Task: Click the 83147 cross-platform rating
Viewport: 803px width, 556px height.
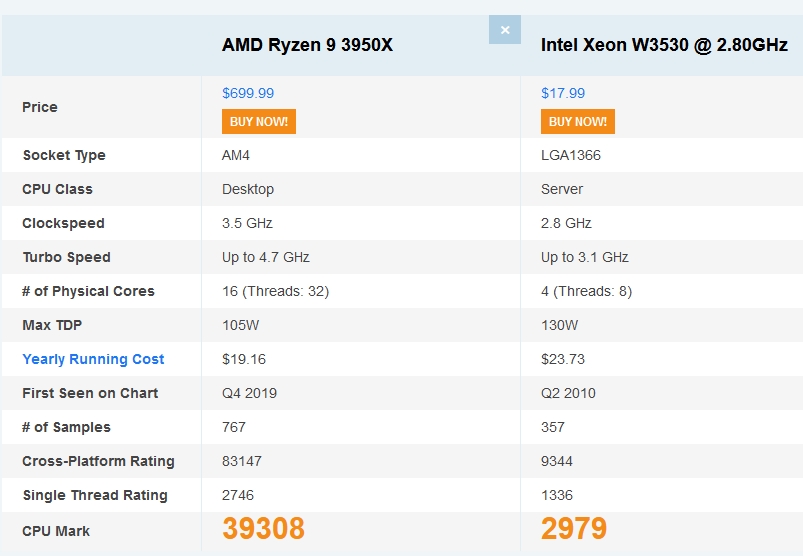Action: [242, 461]
